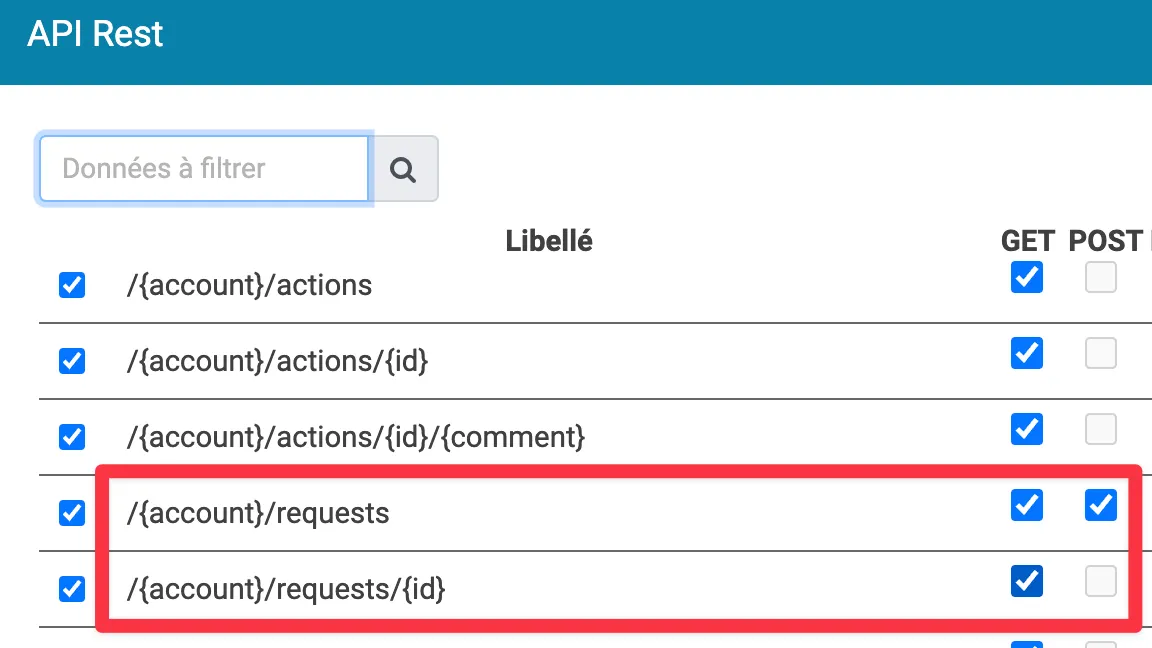Type in the Données à filtrer field
Screen dimensions: 1152x648
tap(204, 168)
